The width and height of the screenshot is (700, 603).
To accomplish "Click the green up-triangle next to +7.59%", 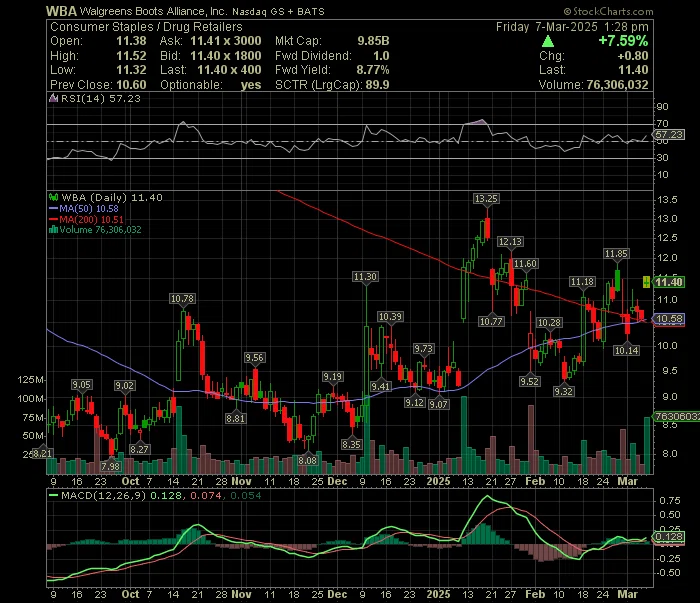I will pyautogui.click(x=548, y=42).
